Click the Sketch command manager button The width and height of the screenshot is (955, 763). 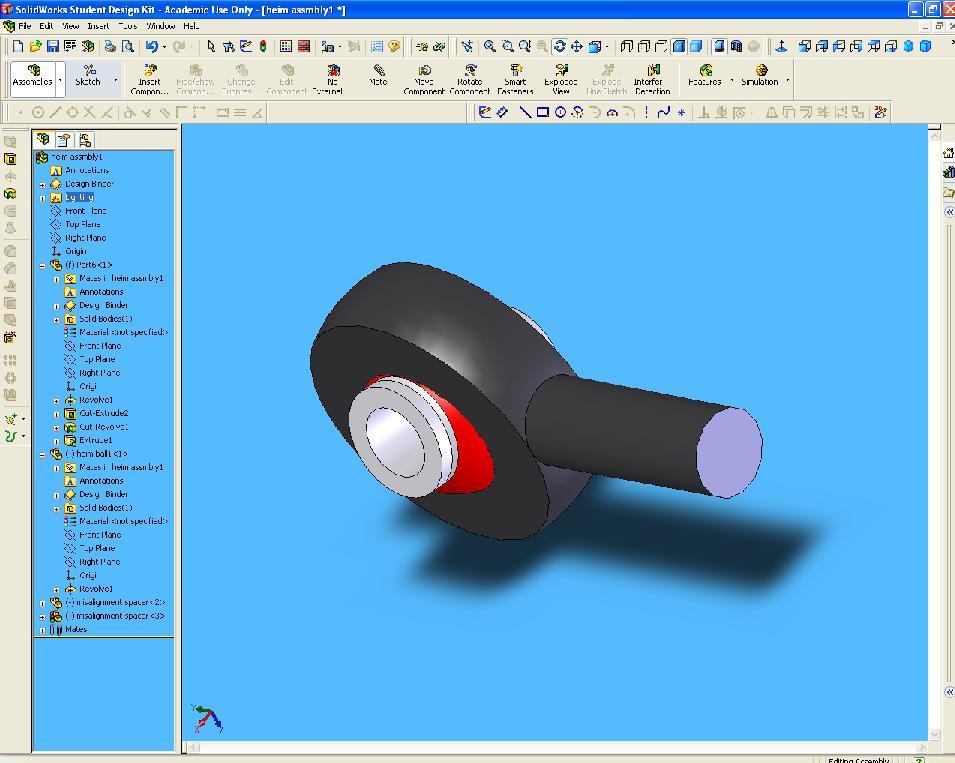(88, 77)
